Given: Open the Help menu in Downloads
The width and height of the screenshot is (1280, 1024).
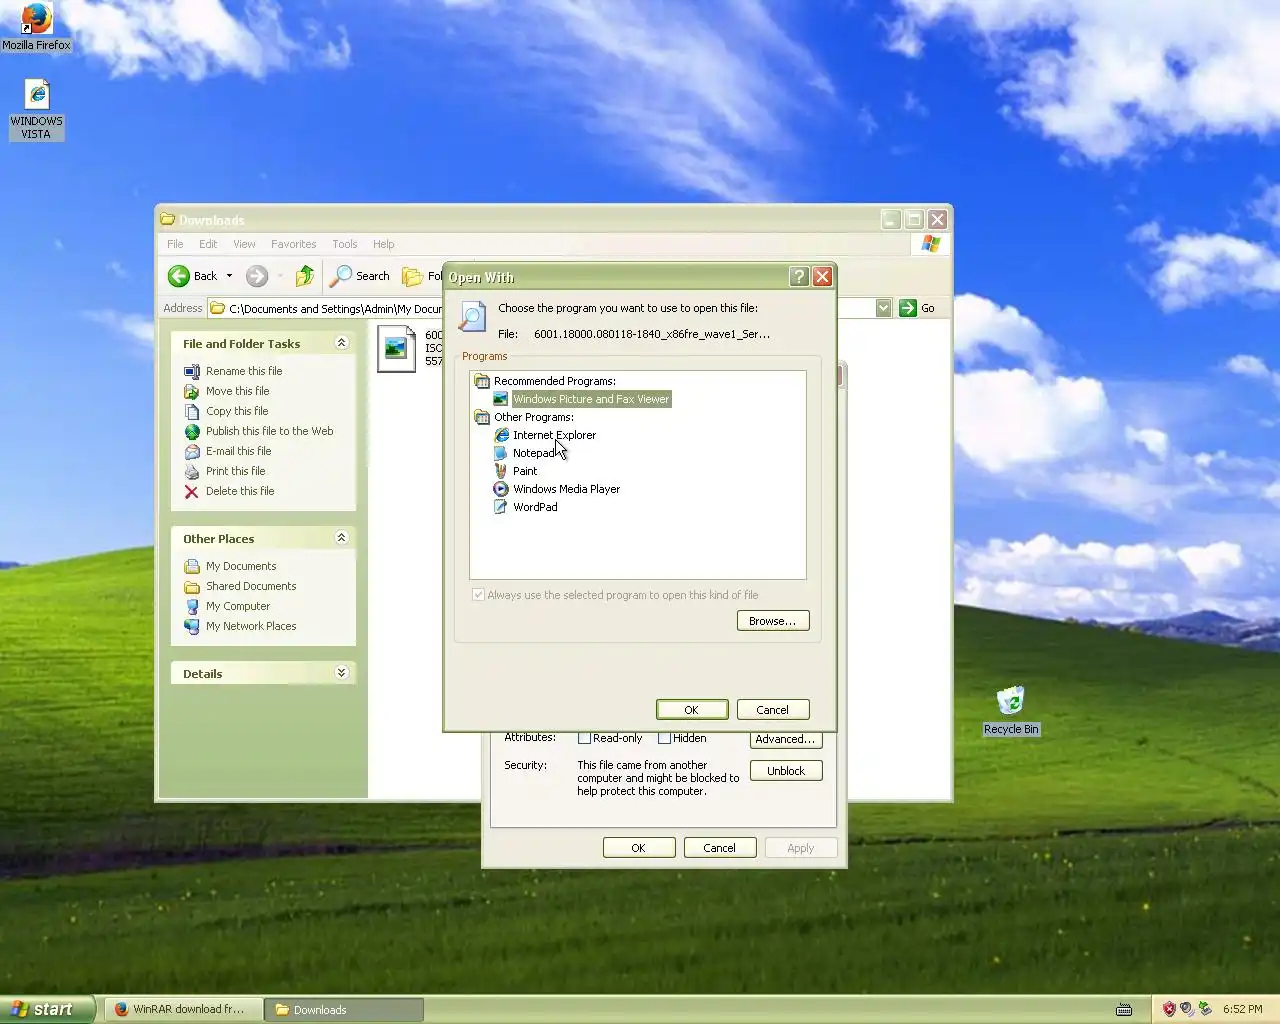Looking at the screenshot, I should tap(384, 244).
